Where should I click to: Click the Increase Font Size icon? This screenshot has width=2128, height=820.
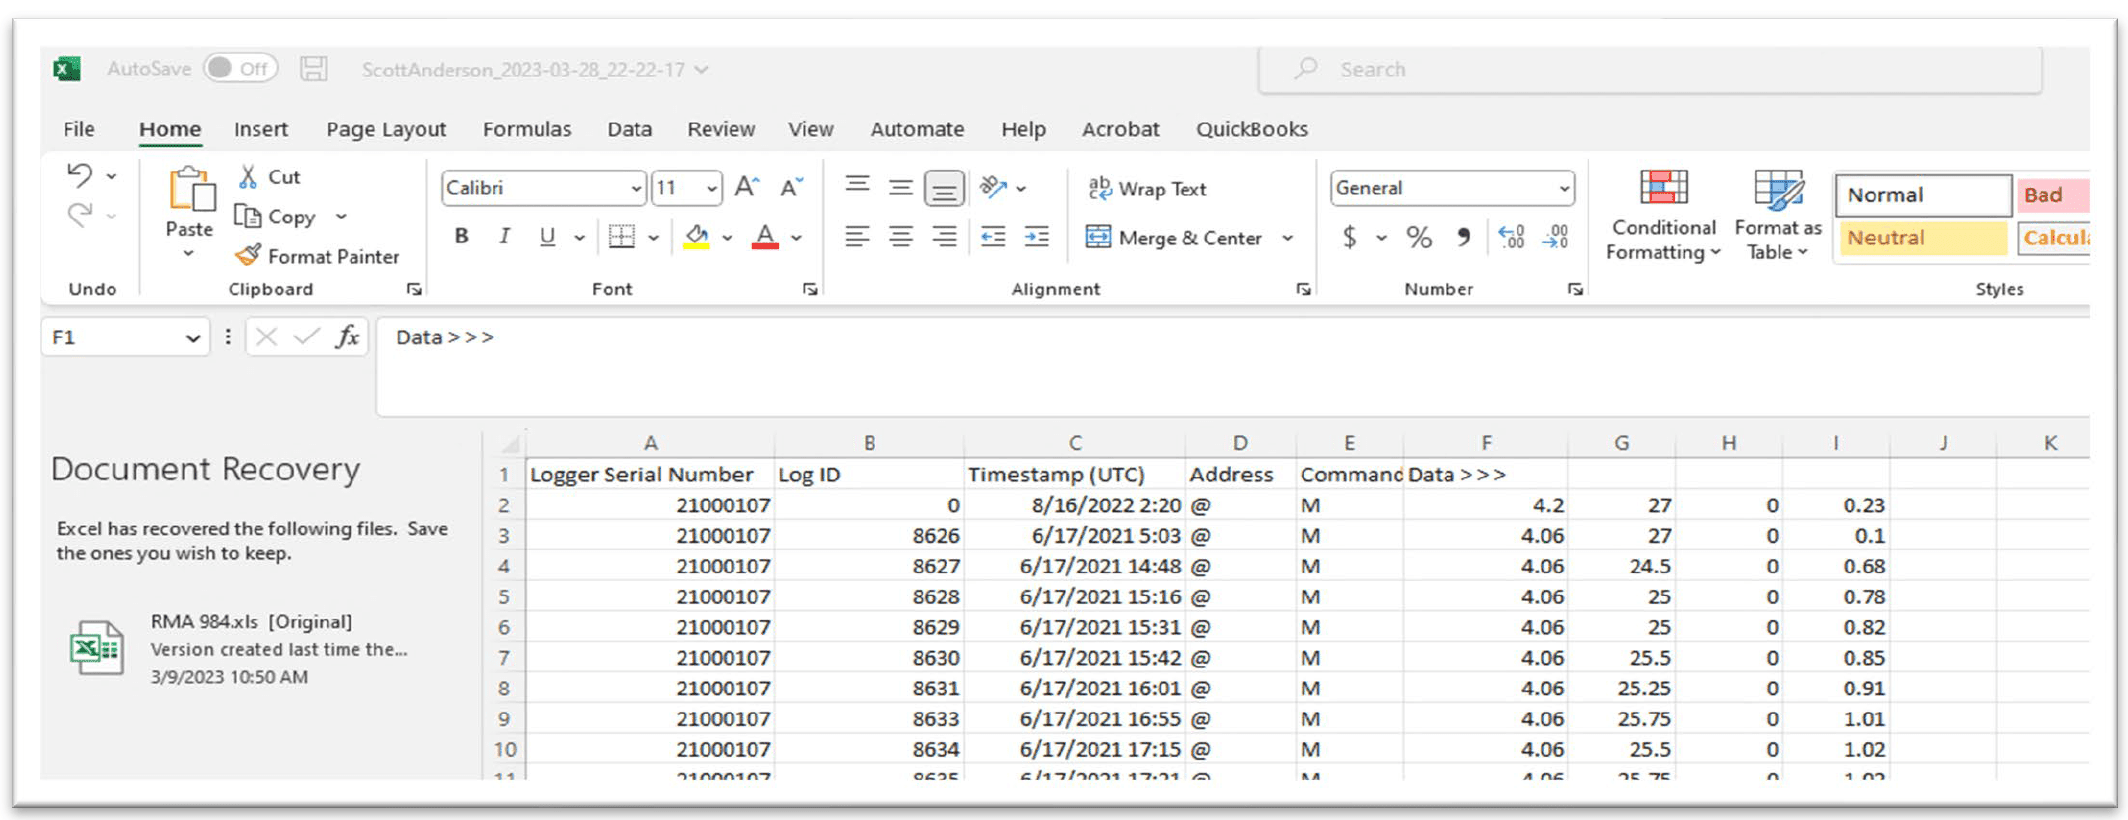click(x=746, y=188)
